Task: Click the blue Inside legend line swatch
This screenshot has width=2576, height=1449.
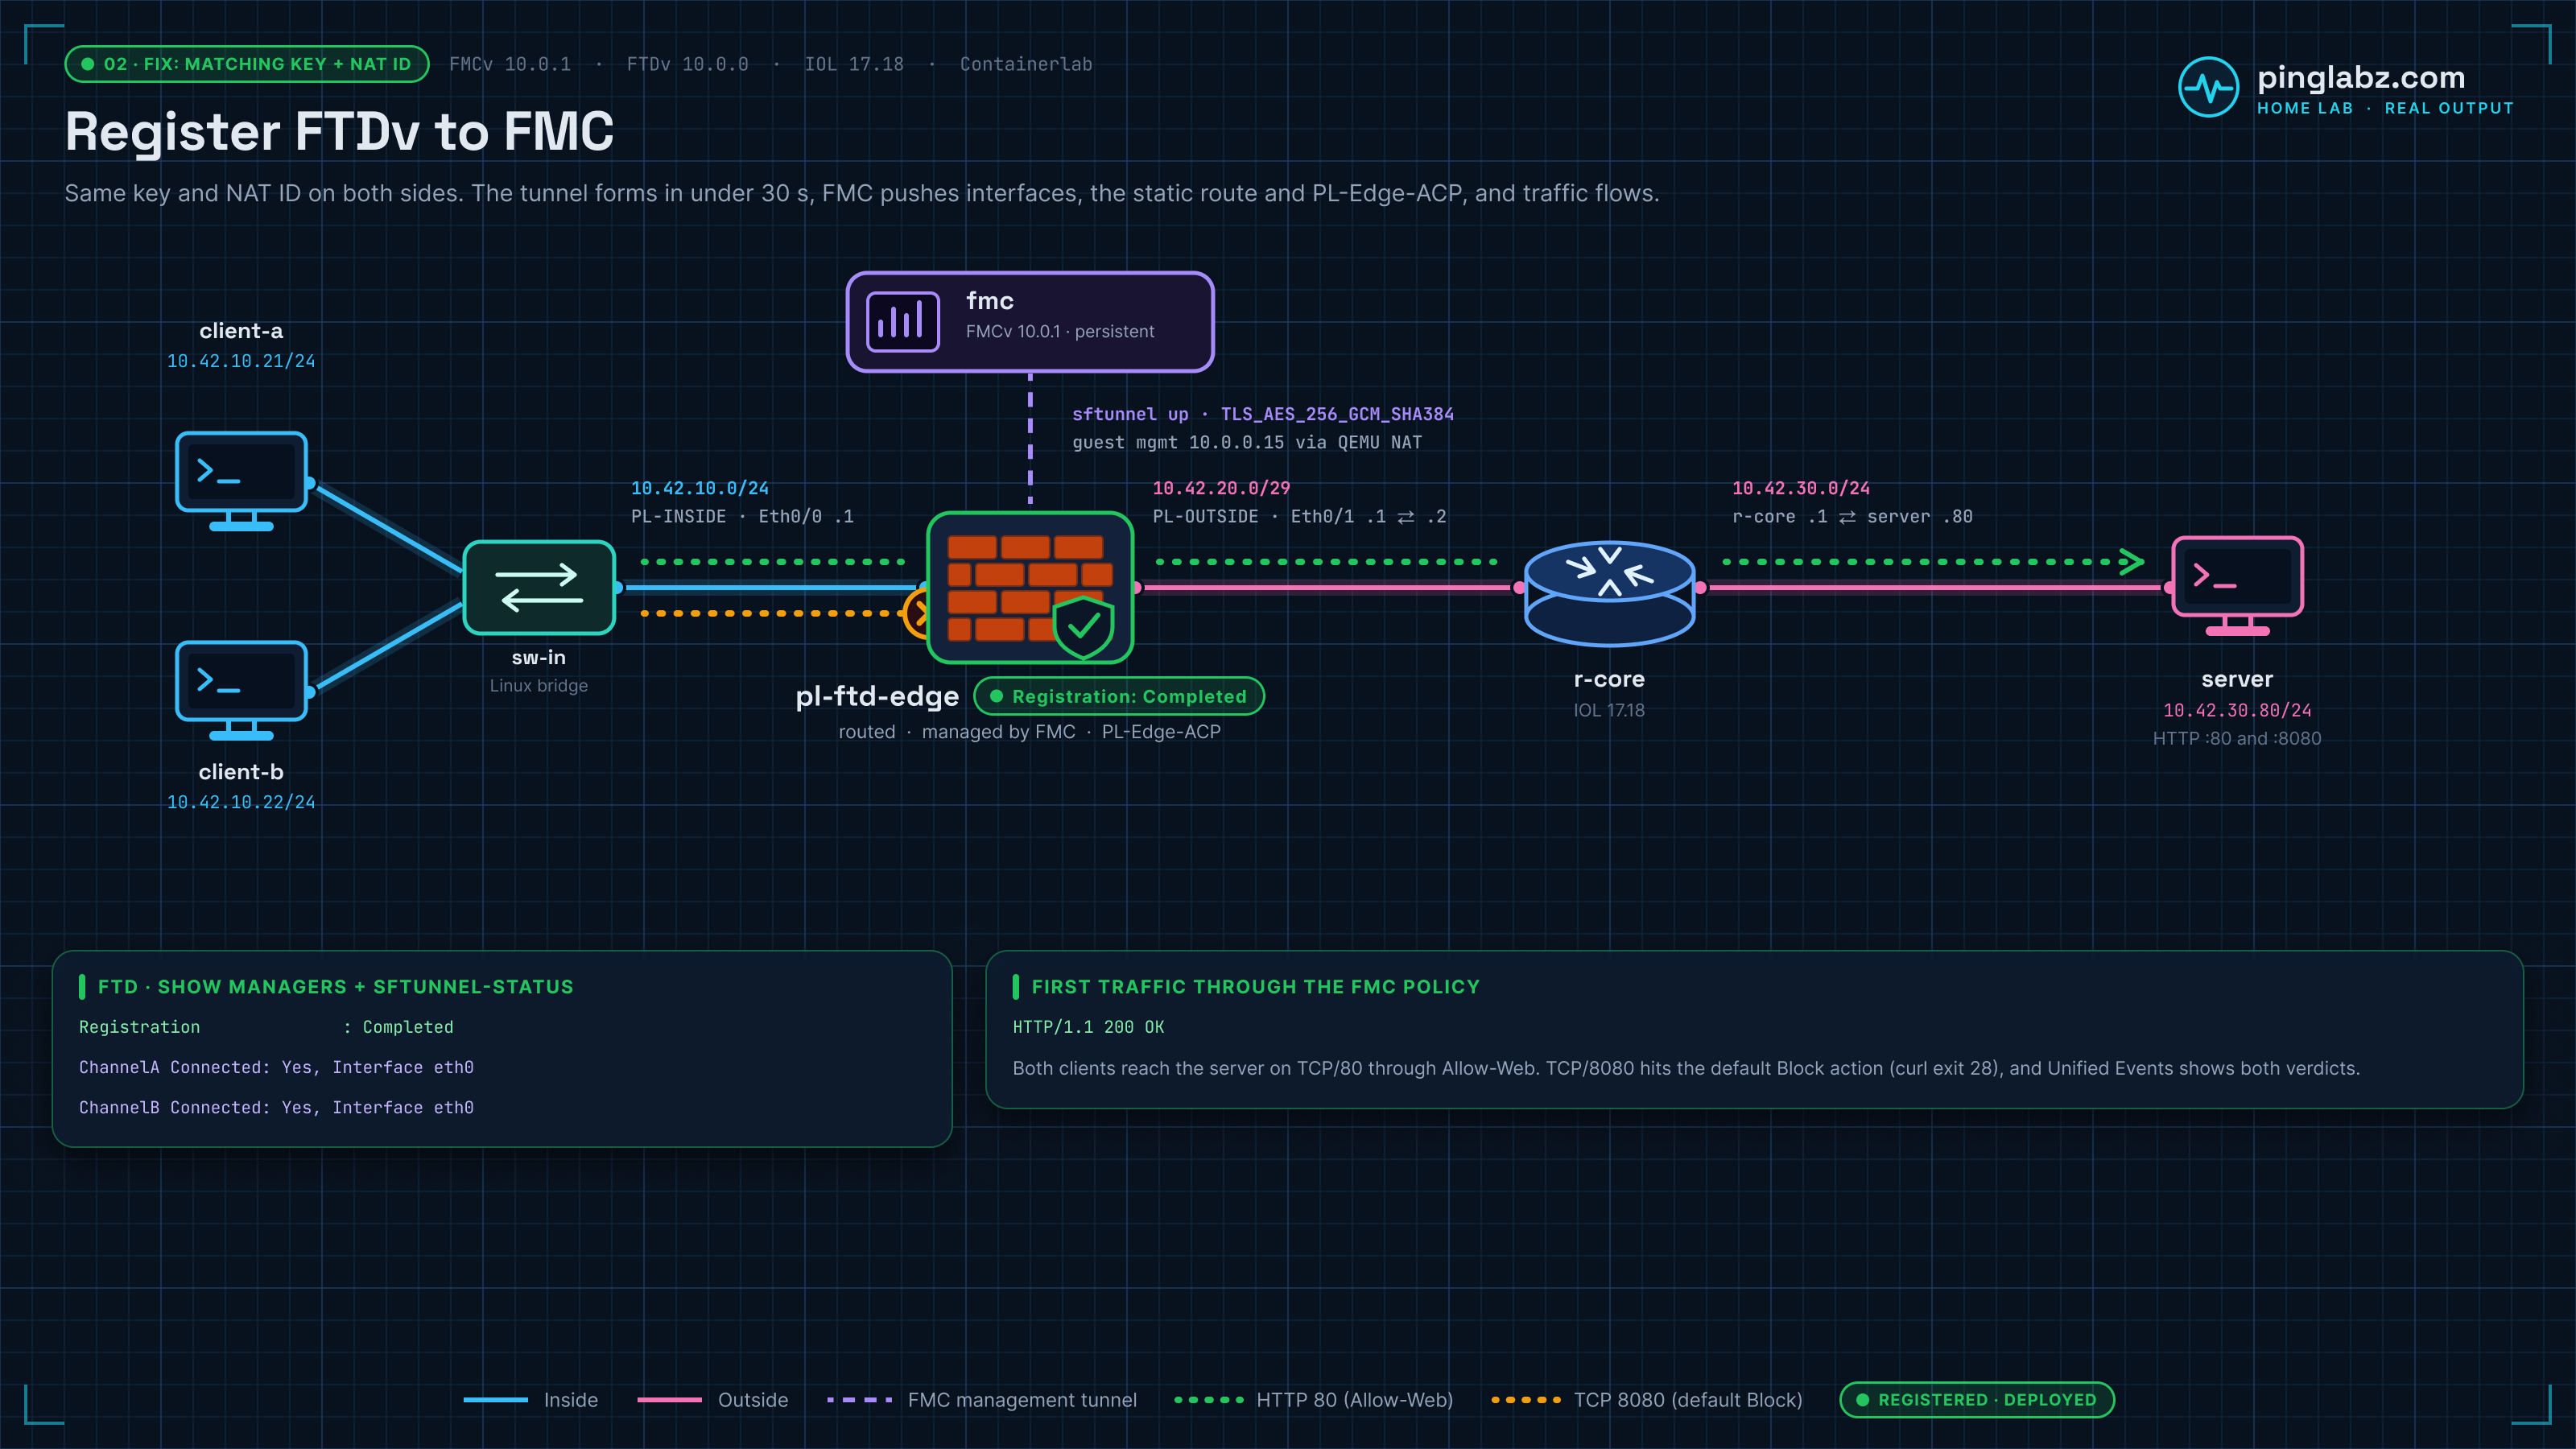Action: pos(496,1400)
